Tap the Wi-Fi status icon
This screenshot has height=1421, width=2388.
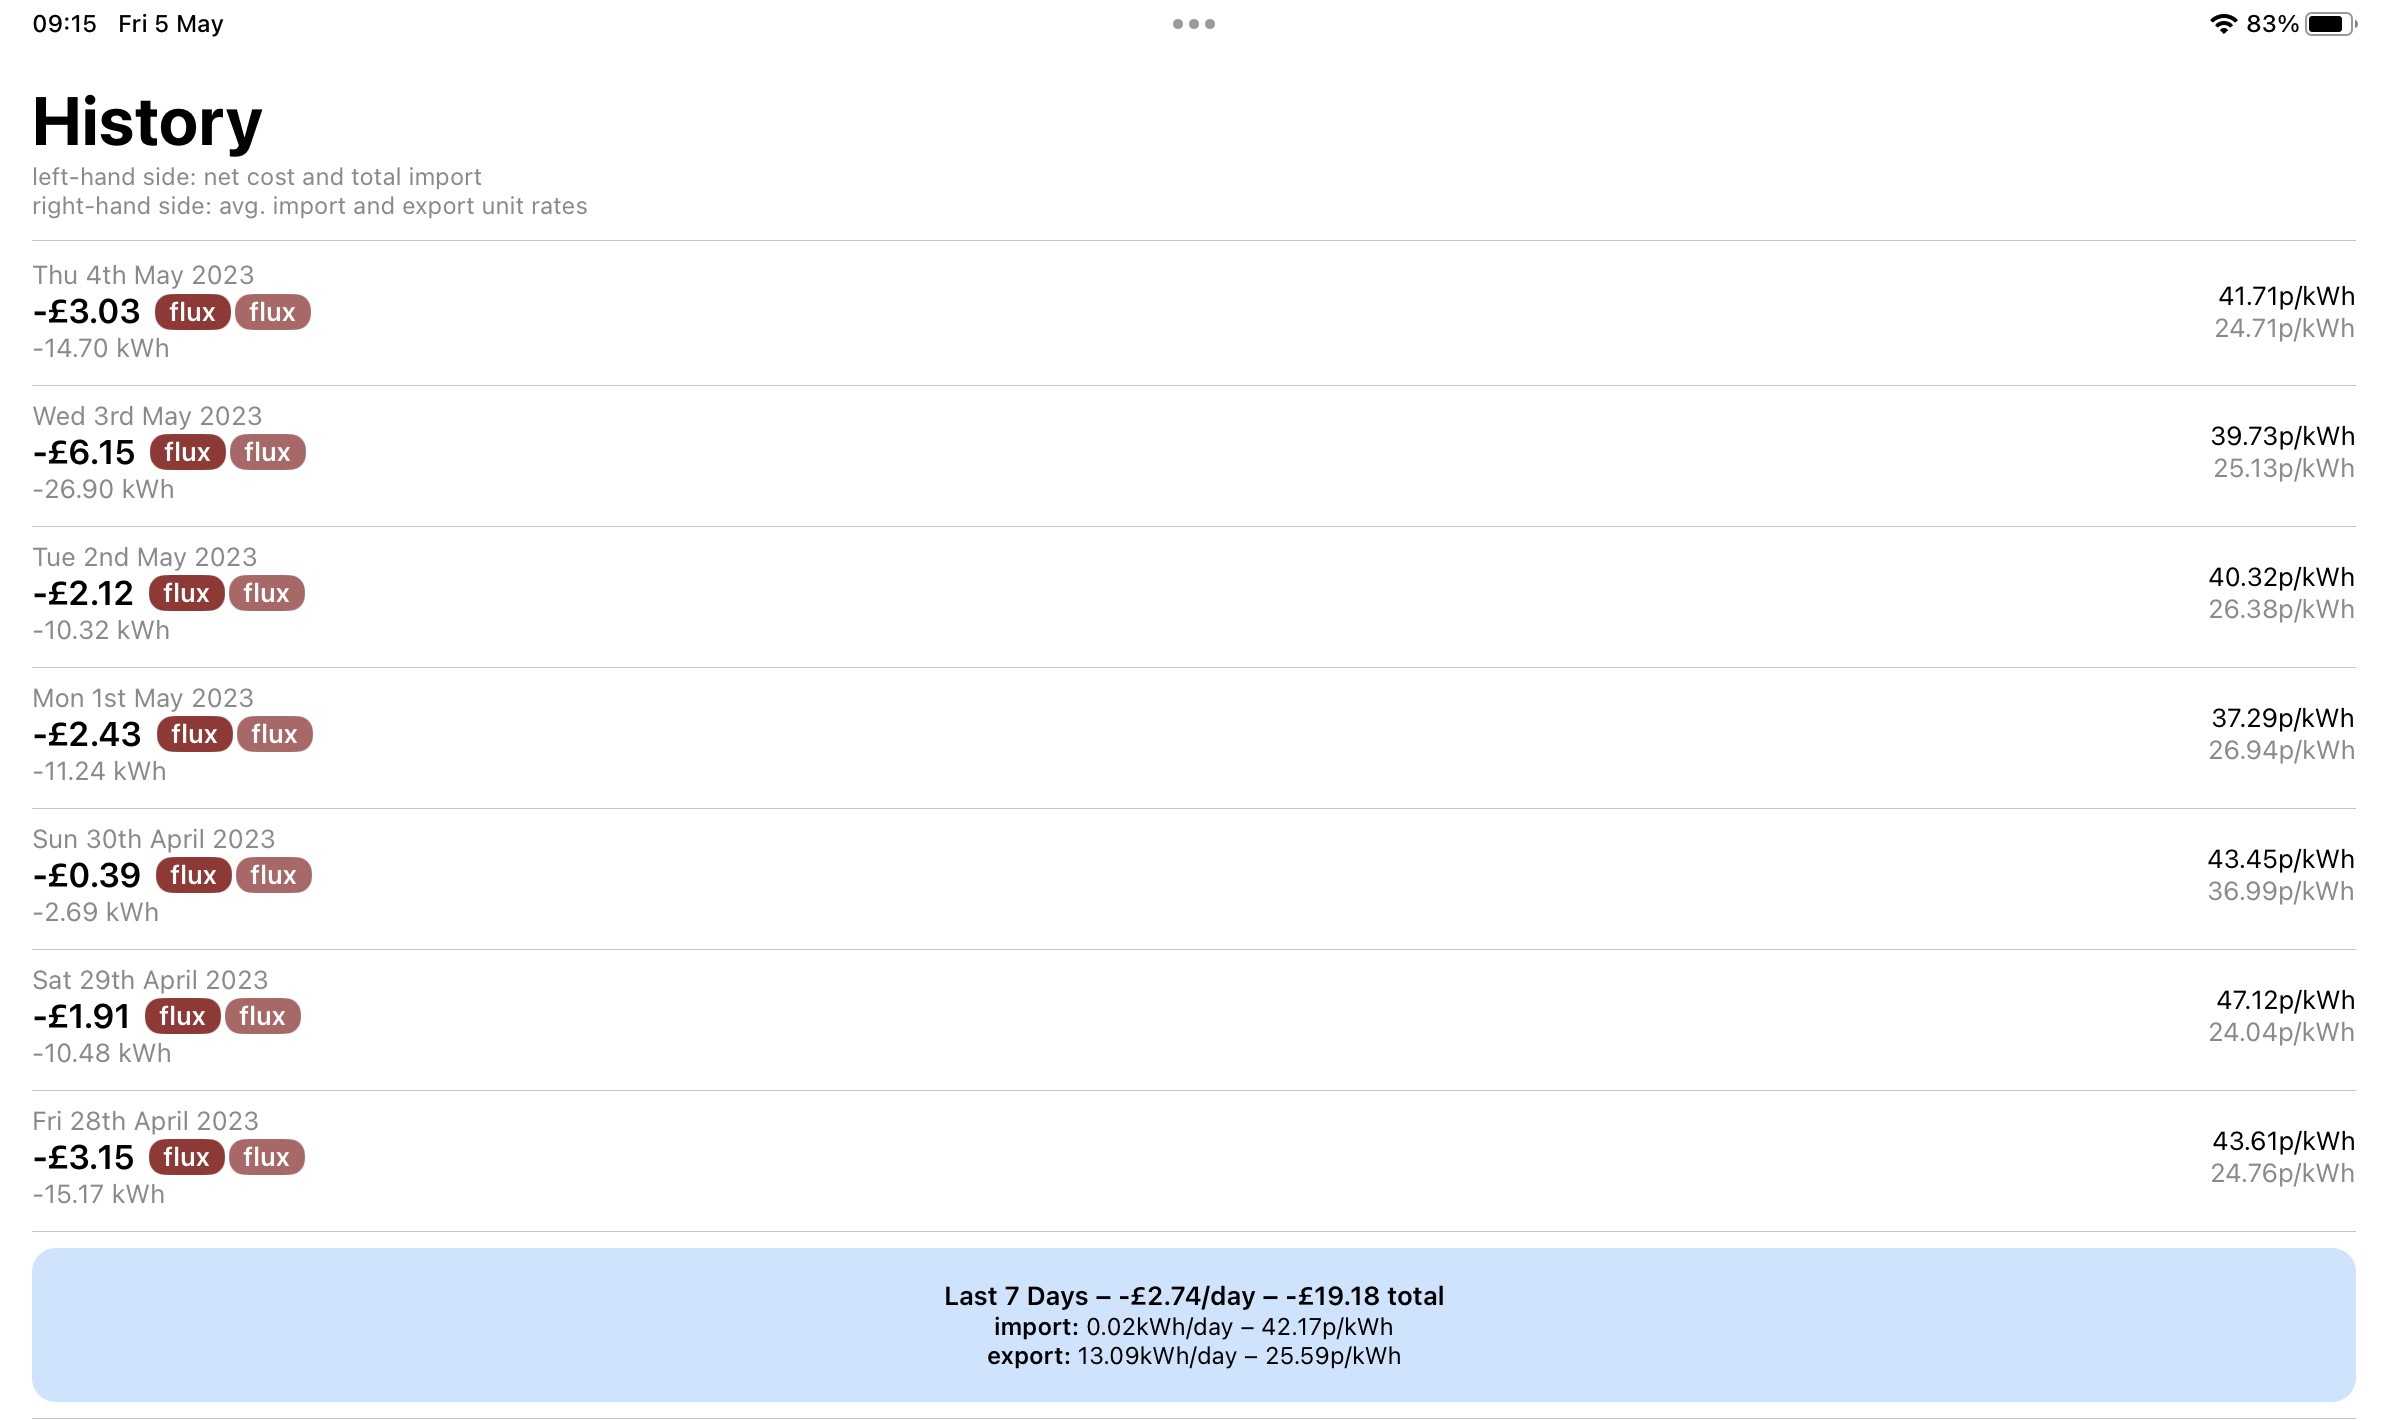(x=2222, y=24)
